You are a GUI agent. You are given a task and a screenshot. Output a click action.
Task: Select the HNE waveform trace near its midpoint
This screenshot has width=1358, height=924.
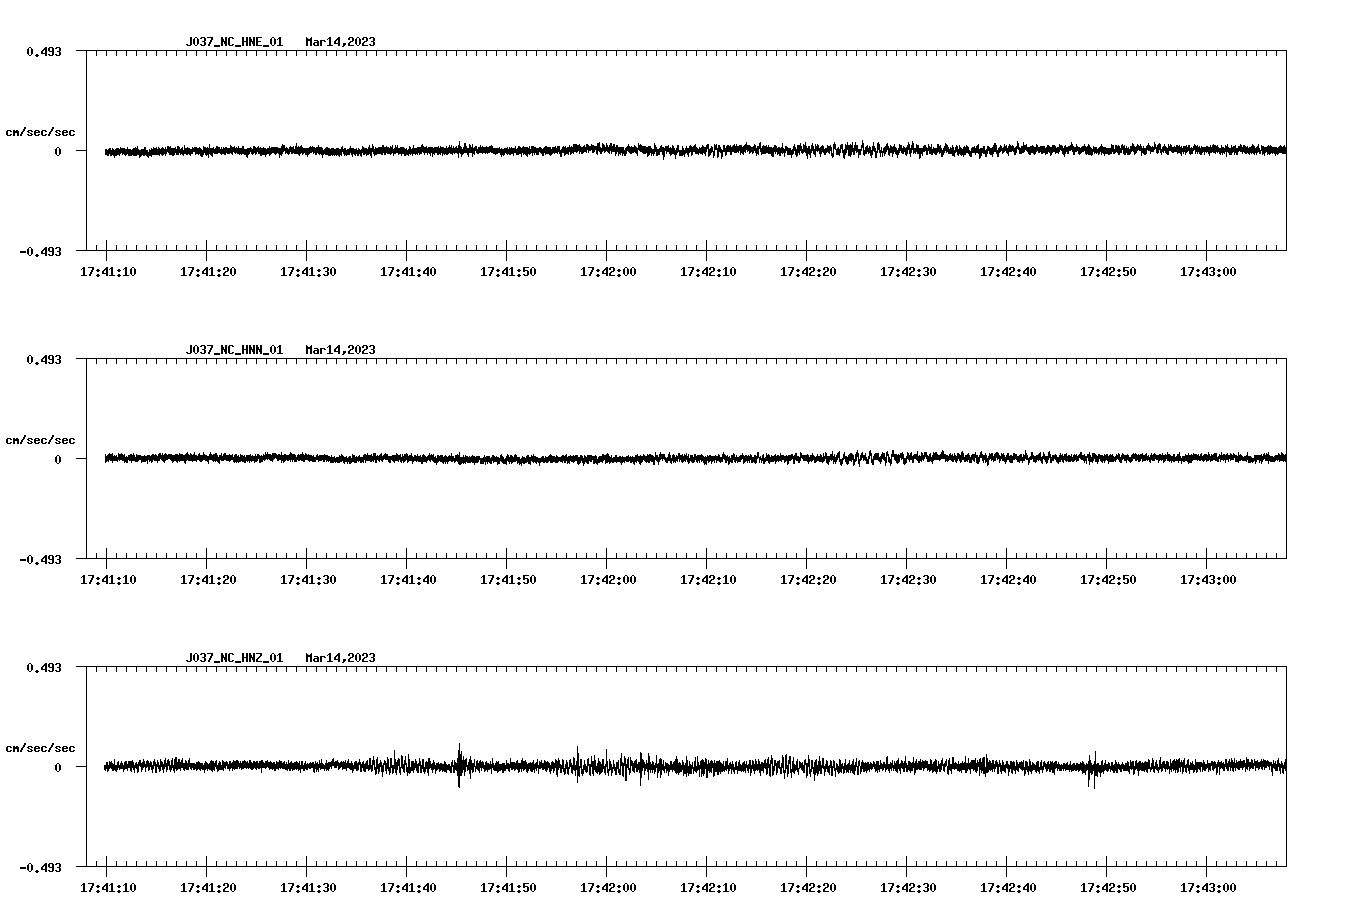690,151
